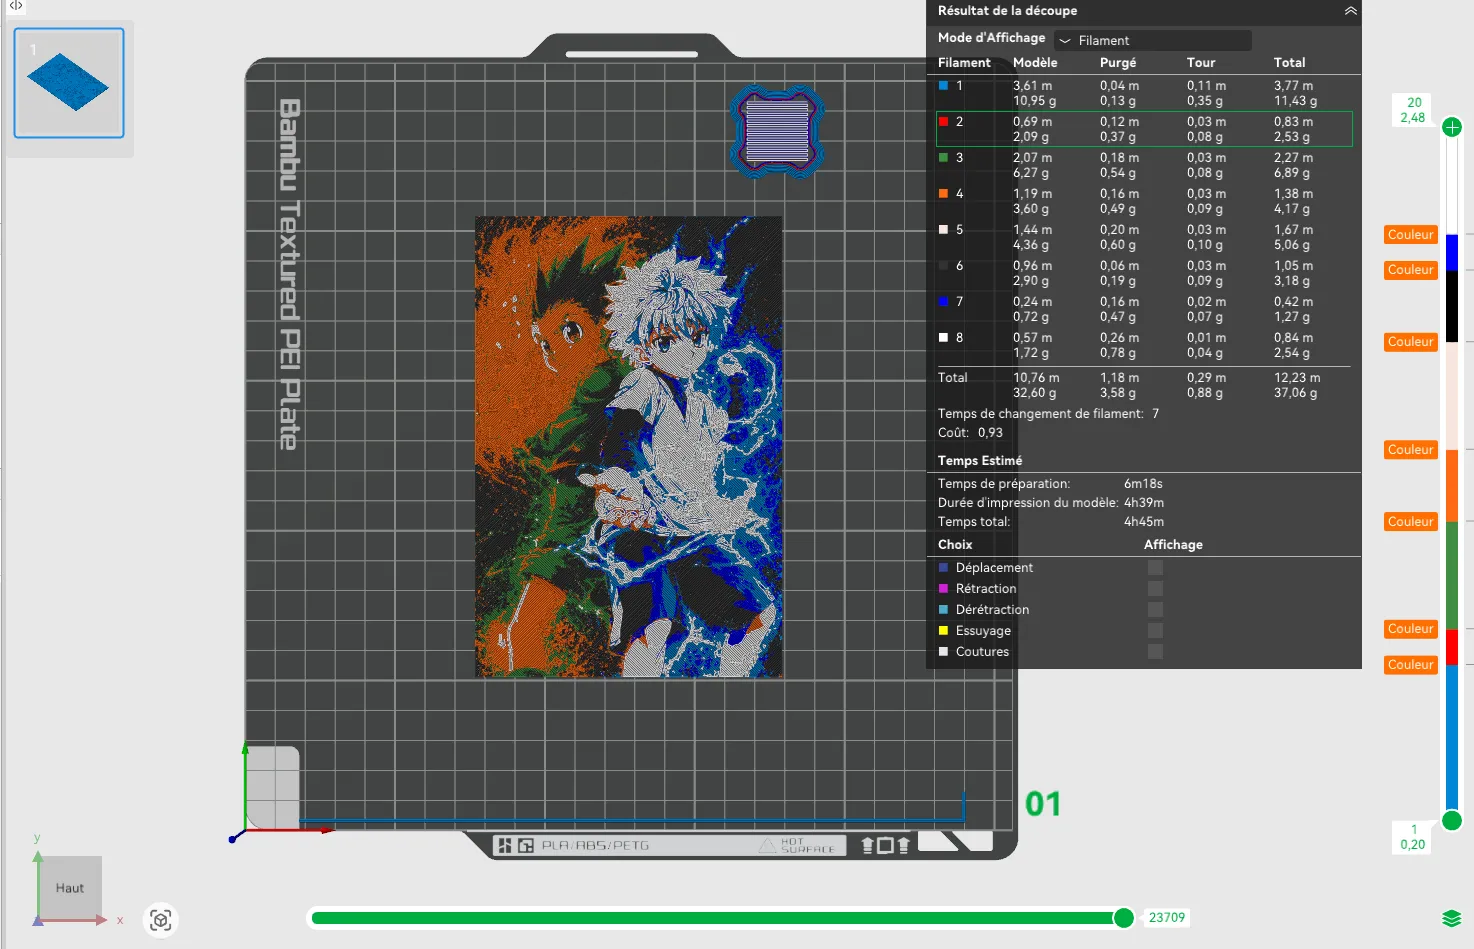Click the 23709 move count value
Screen dimensions: 1474x949
[1167, 918]
